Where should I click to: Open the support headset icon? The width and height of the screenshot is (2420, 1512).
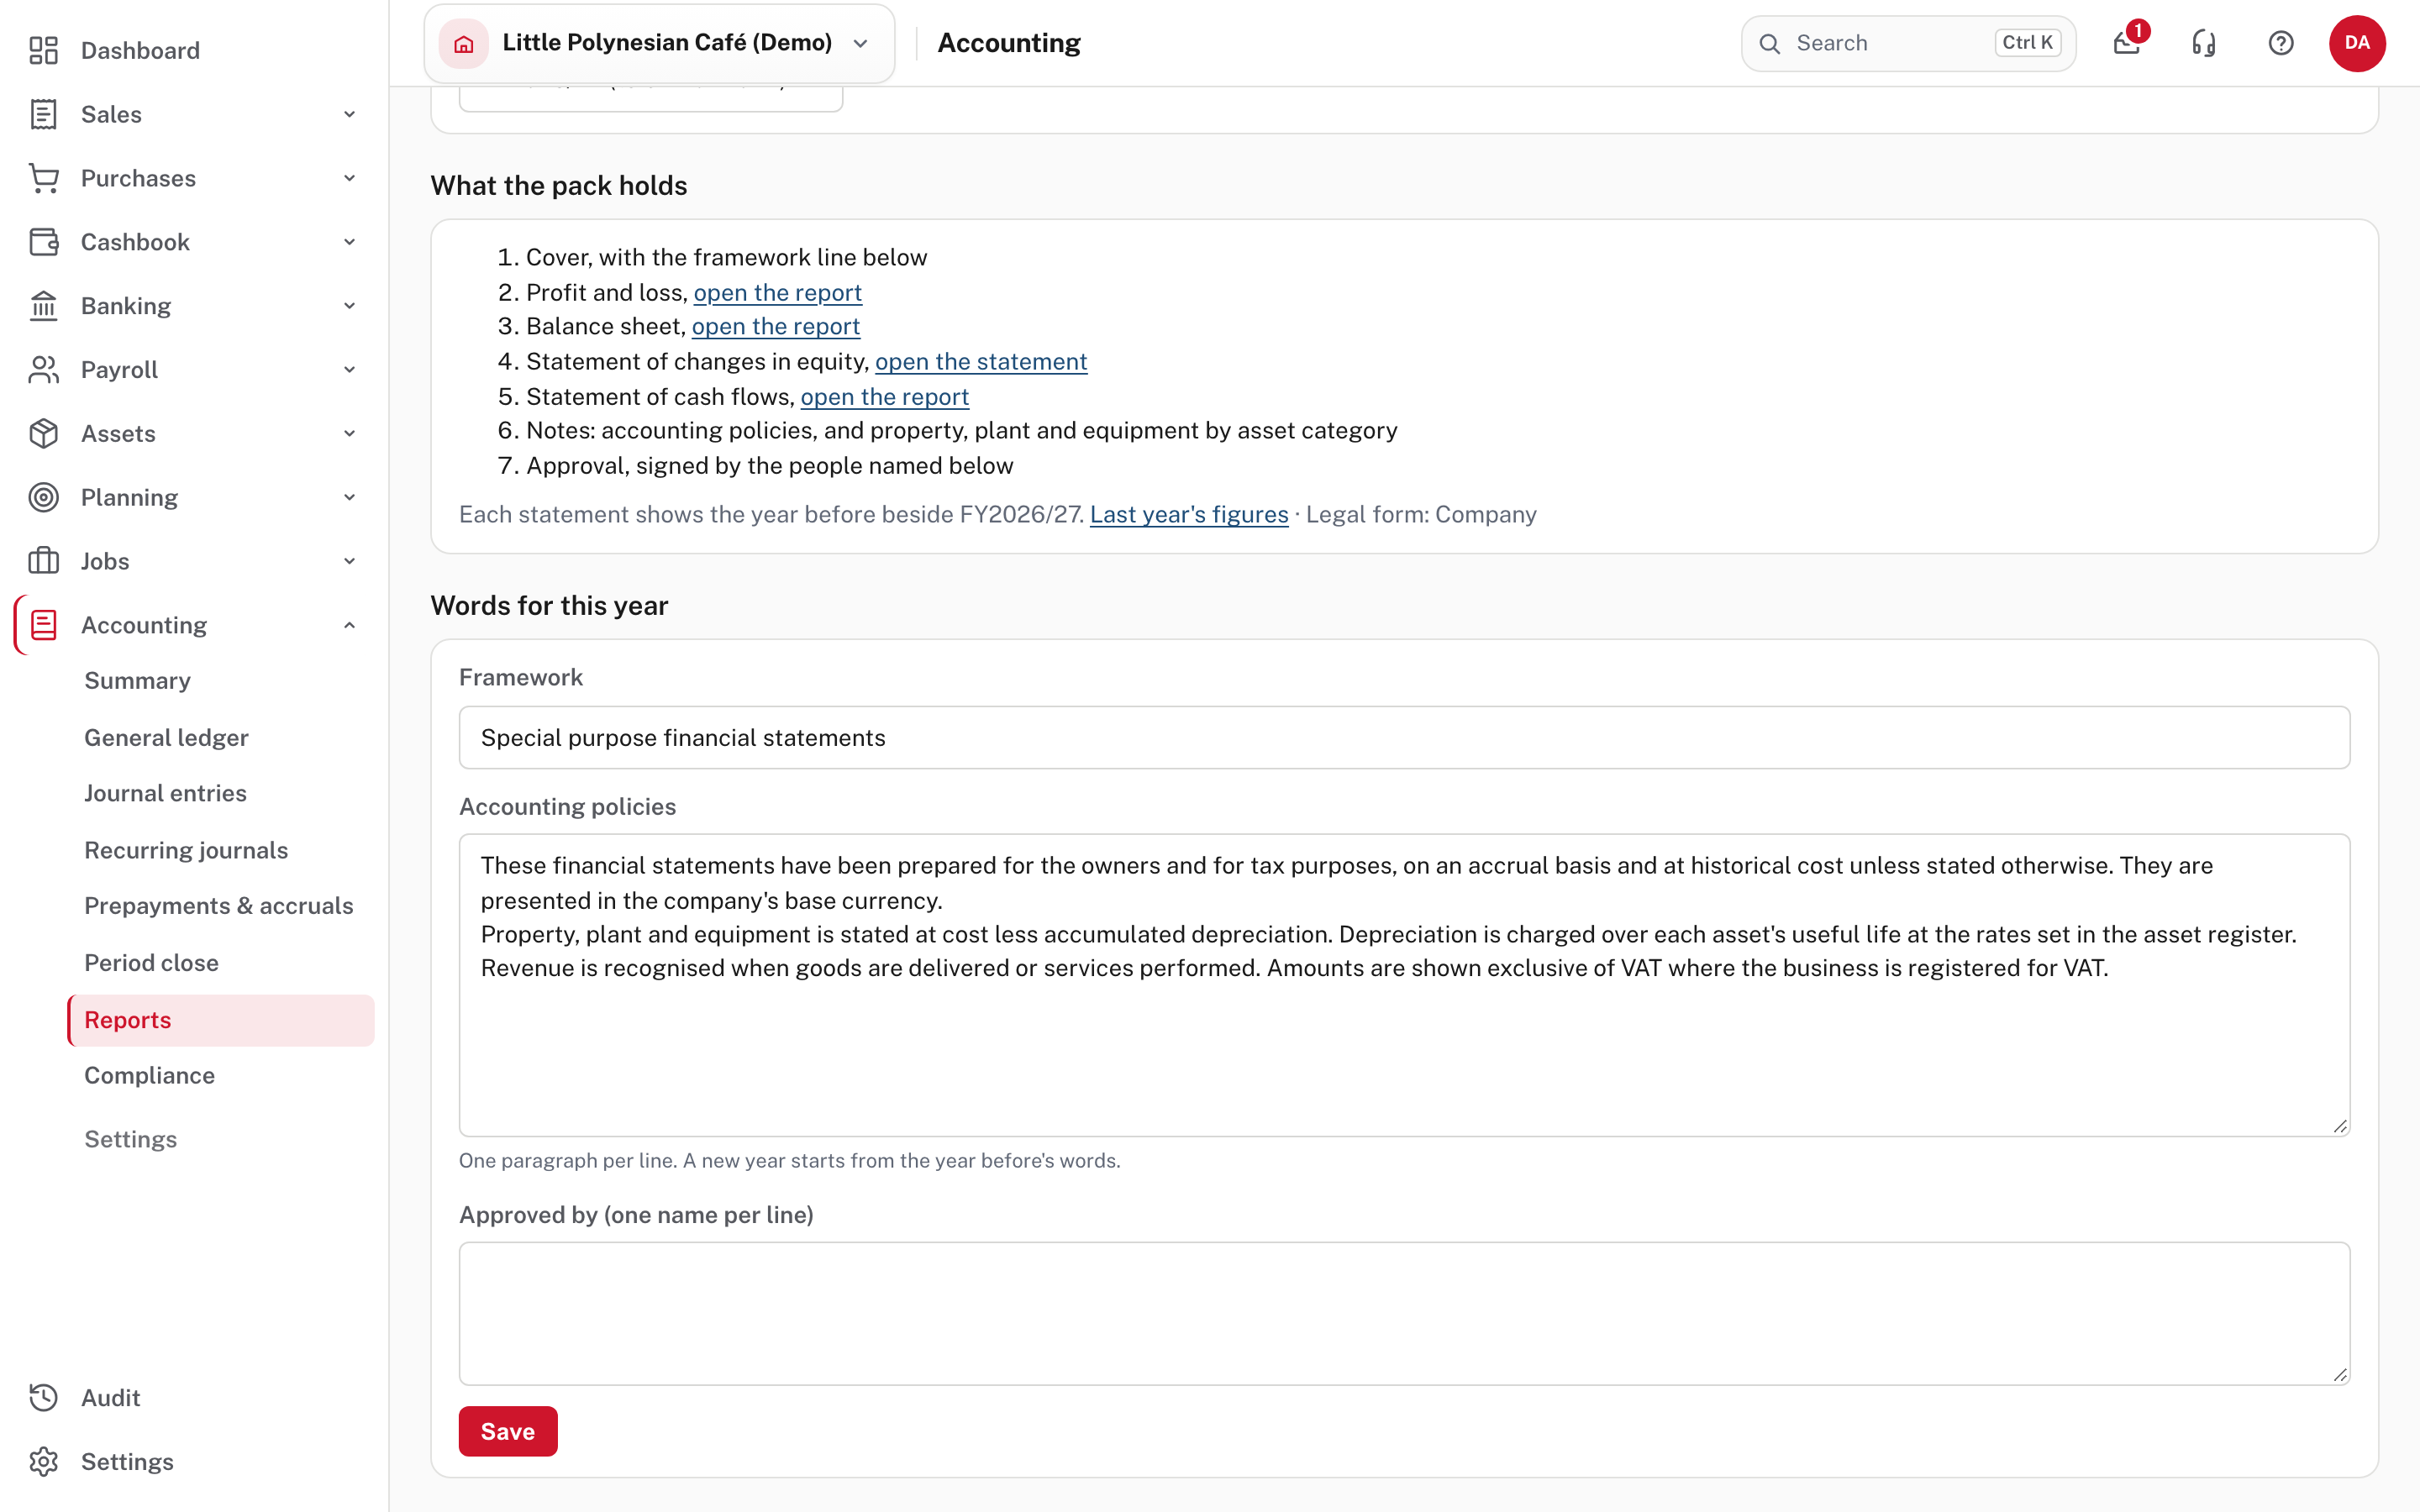tap(2204, 43)
